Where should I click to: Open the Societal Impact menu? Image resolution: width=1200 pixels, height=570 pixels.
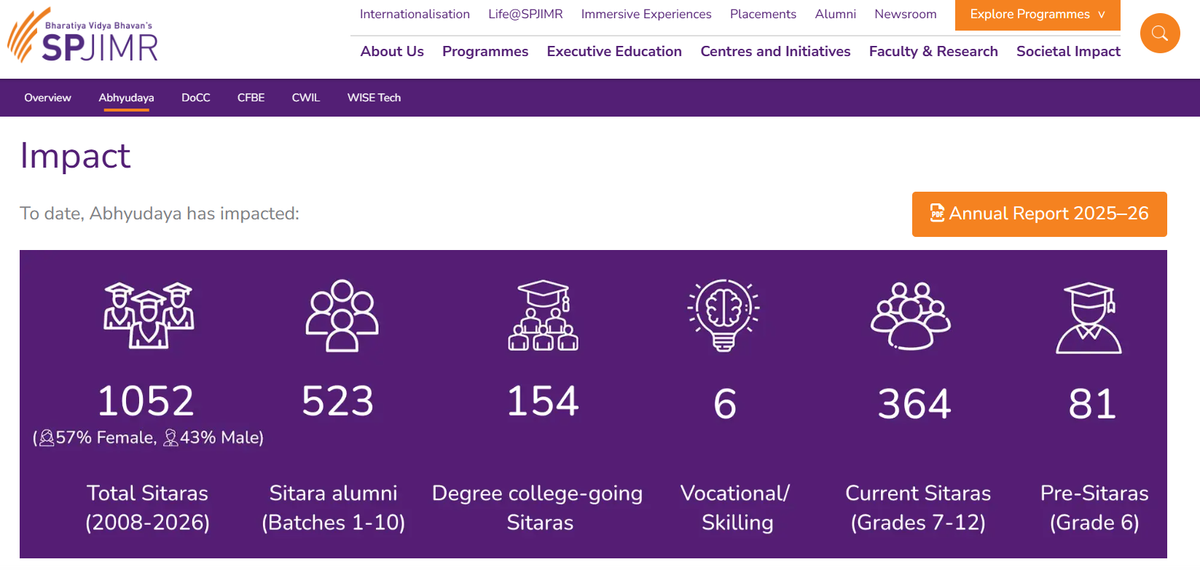pyautogui.click(x=1068, y=51)
